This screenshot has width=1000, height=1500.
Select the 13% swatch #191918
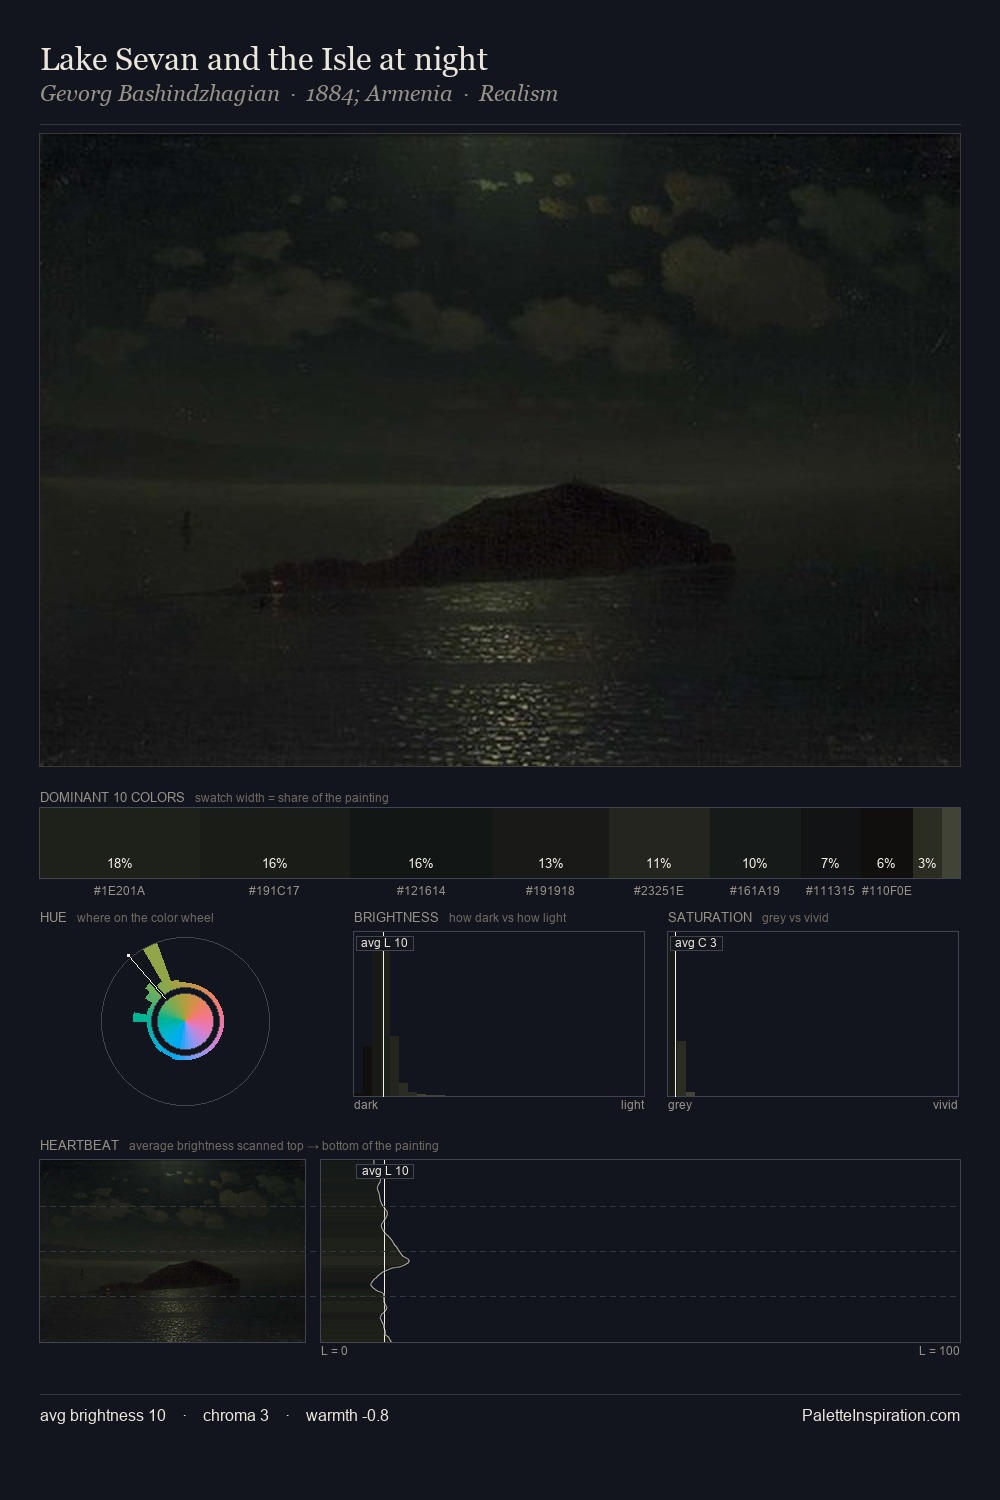(x=551, y=843)
